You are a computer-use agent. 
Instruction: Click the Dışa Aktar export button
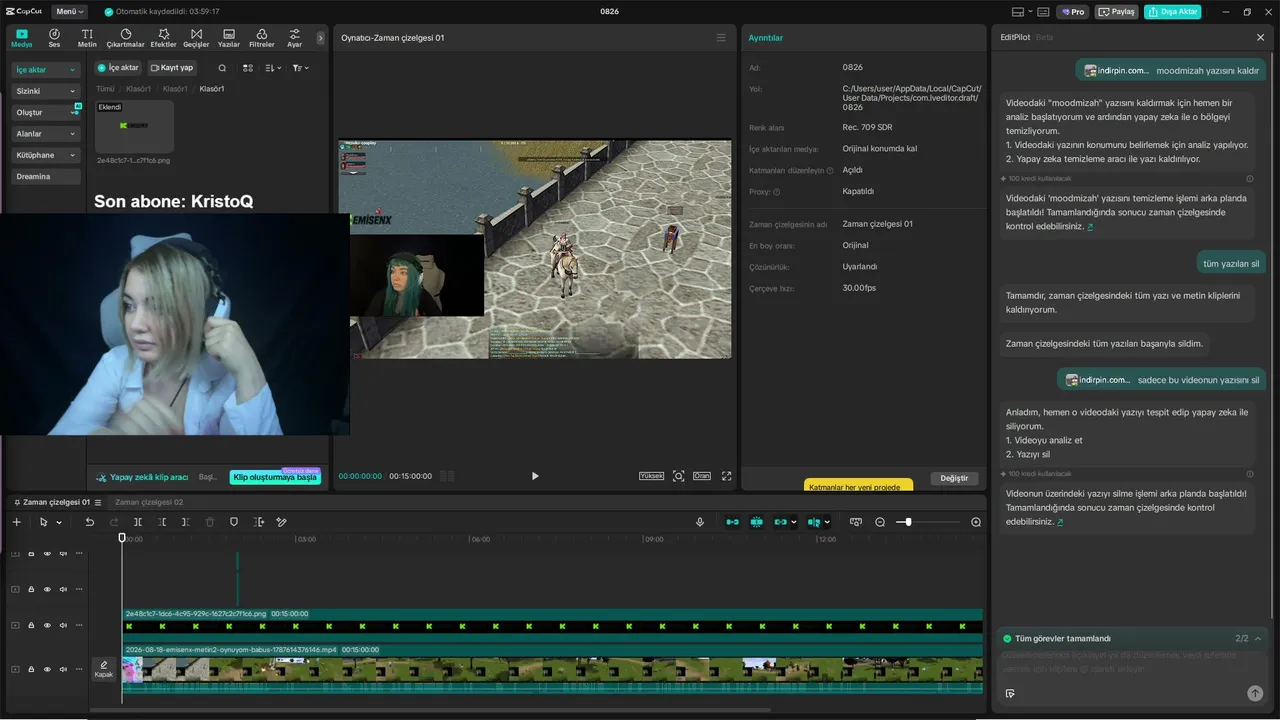click(x=1173, y=12)
